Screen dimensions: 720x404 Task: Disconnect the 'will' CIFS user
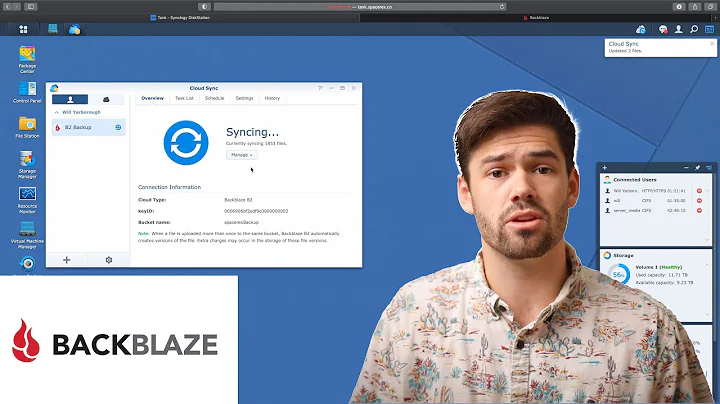[x=699, y=201]
